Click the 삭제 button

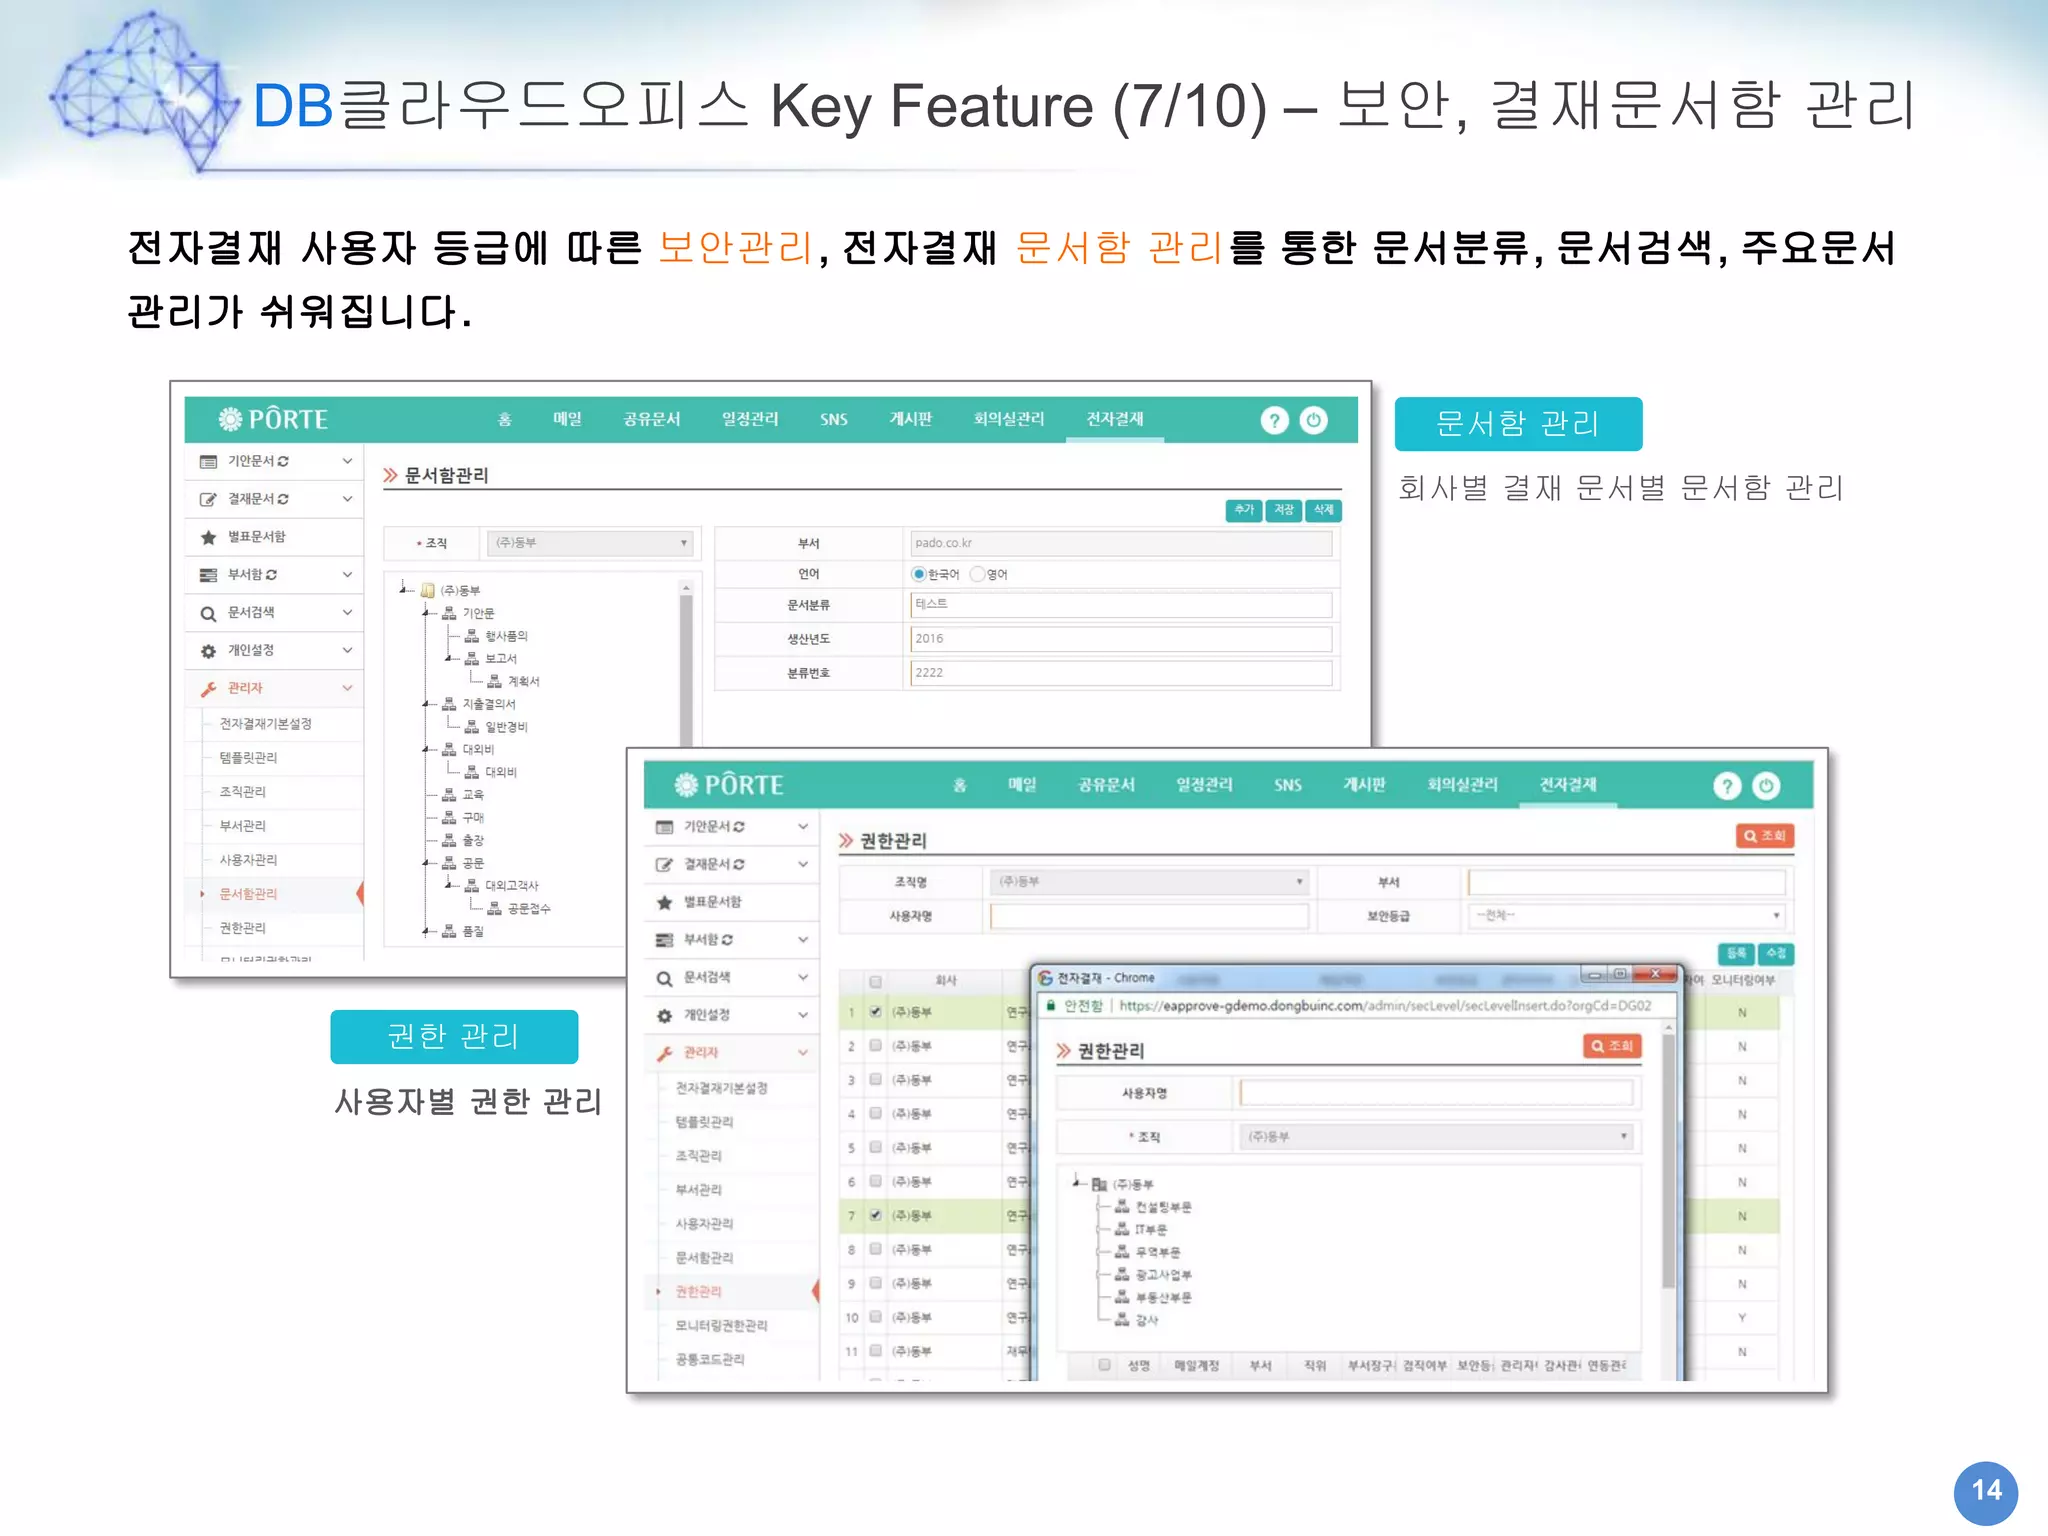[1324, 510]
